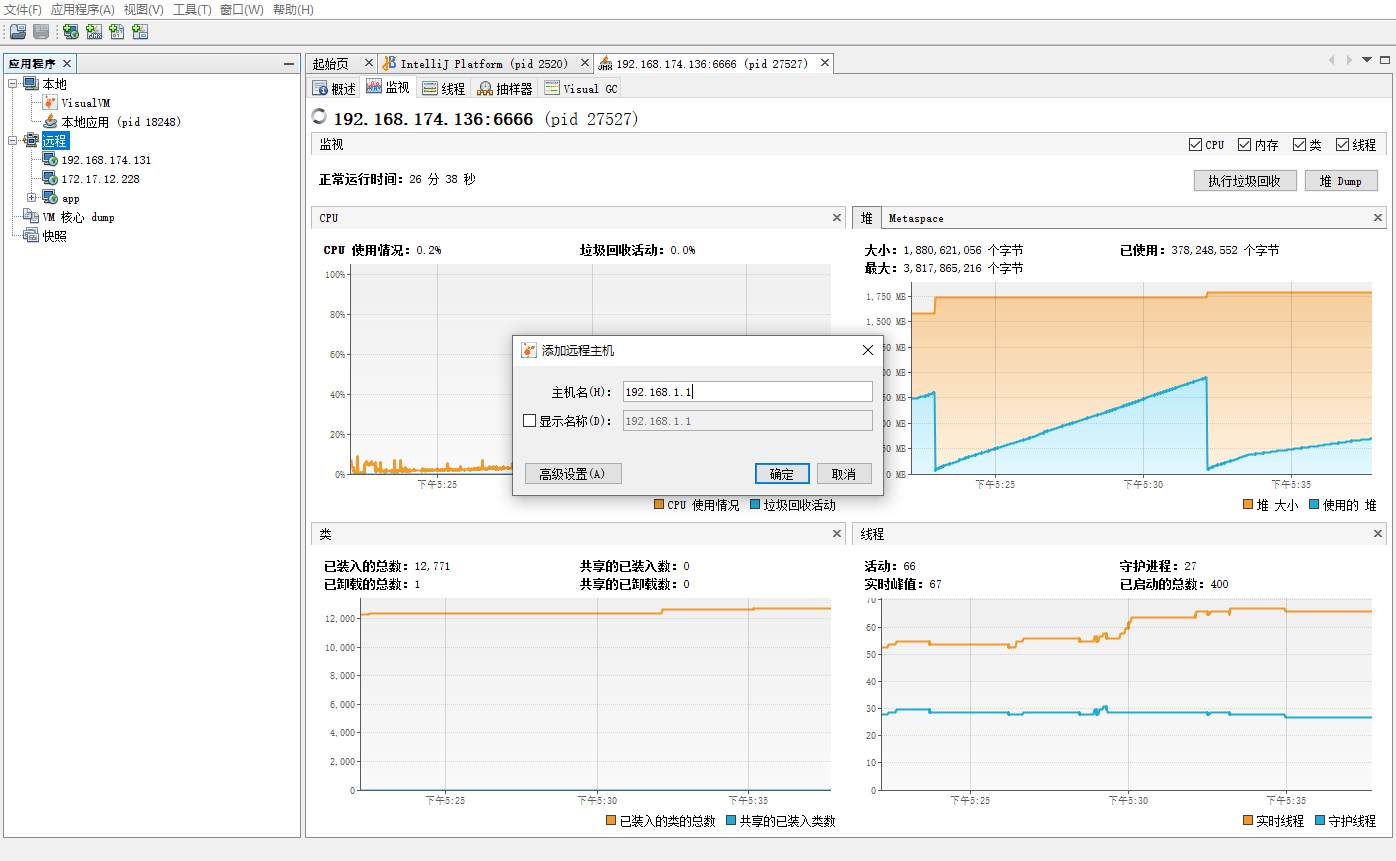This screenshot has width=1396, height=861.
Task: Switch to the 概述 tab
Action: click(x=334, y=88)
